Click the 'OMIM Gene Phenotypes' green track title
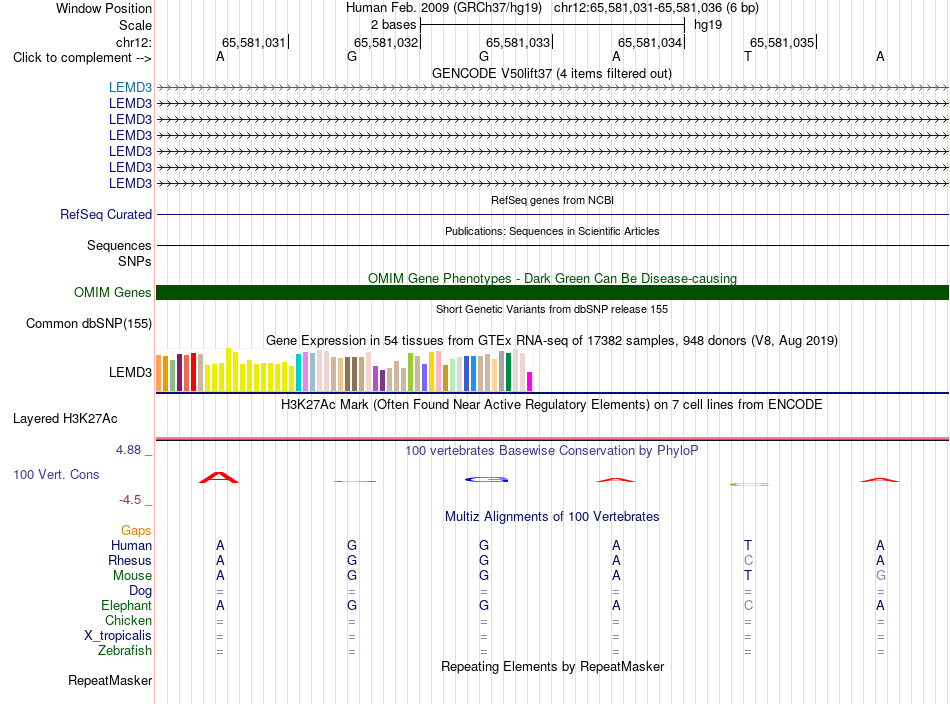Screen dimensions: 950x704 552,278
